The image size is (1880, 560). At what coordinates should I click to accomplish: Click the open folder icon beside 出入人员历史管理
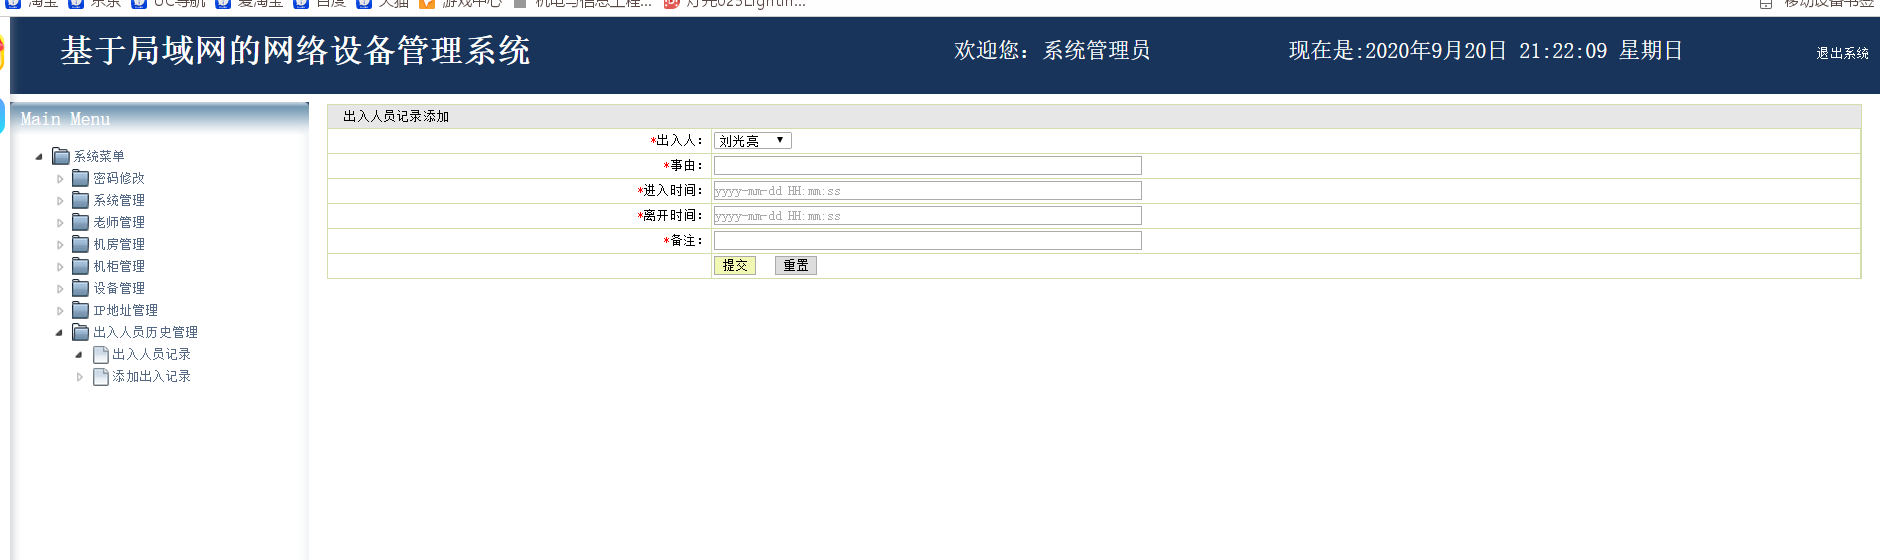(81, 332)
